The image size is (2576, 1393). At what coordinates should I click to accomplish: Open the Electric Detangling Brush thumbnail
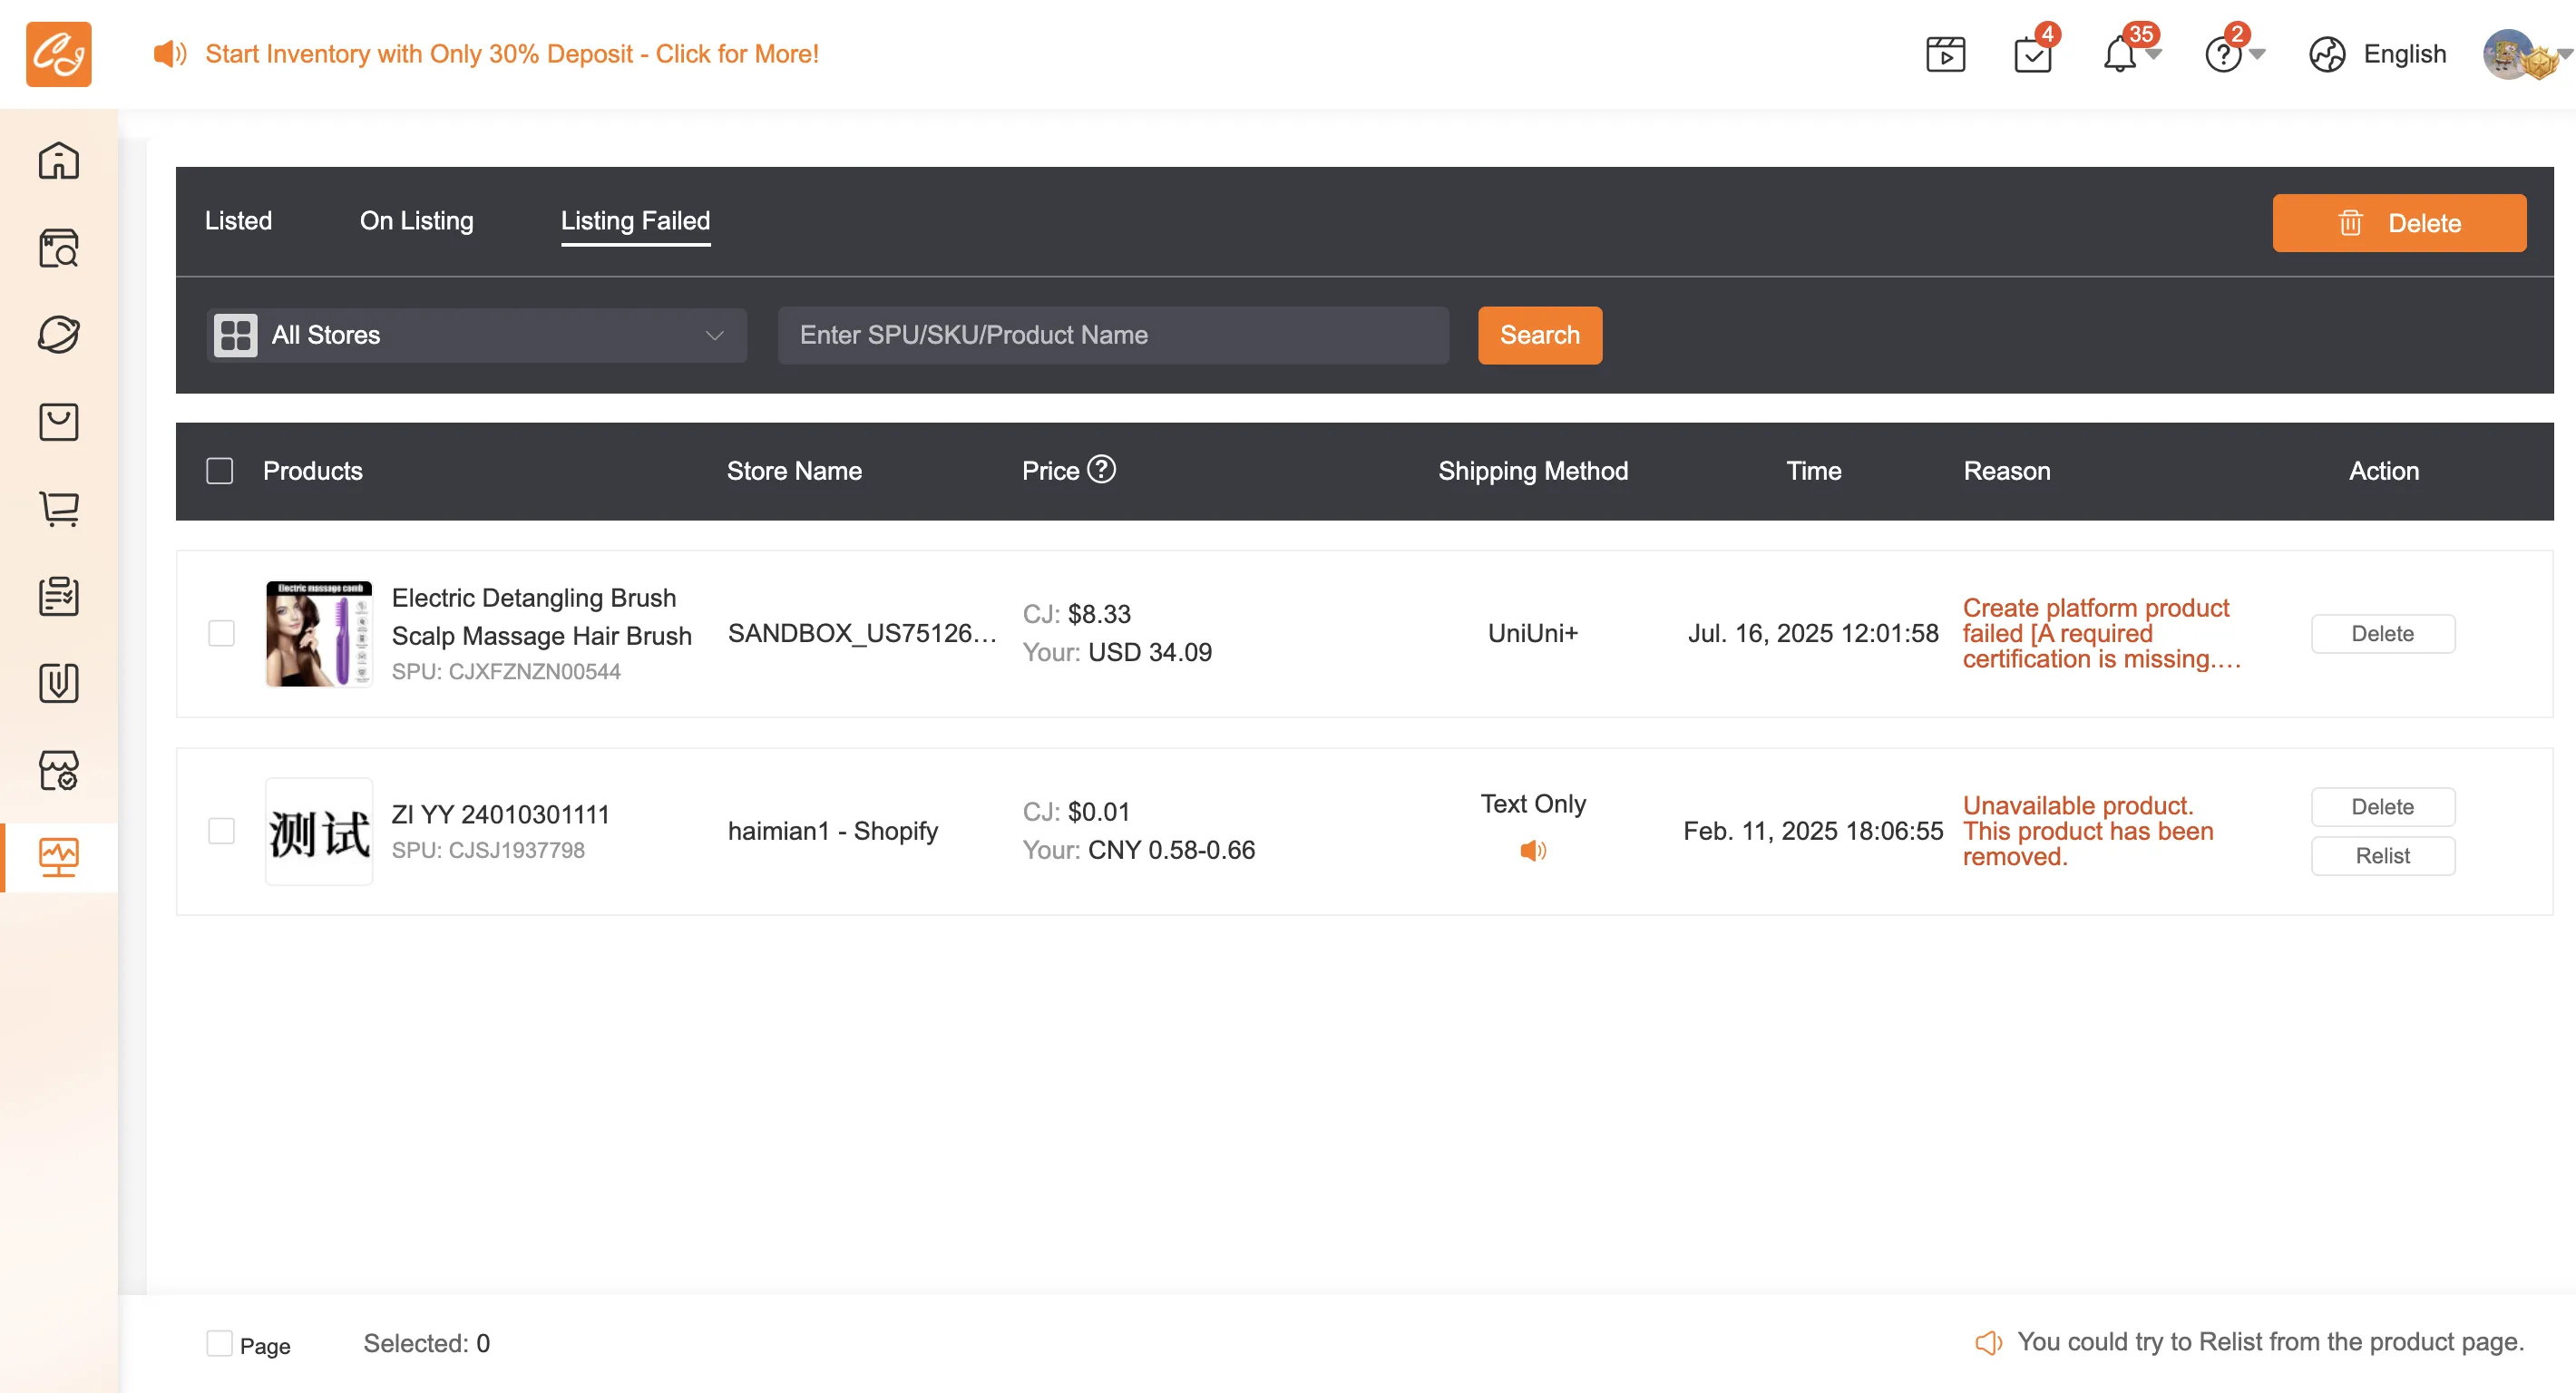tap(318, 633)
